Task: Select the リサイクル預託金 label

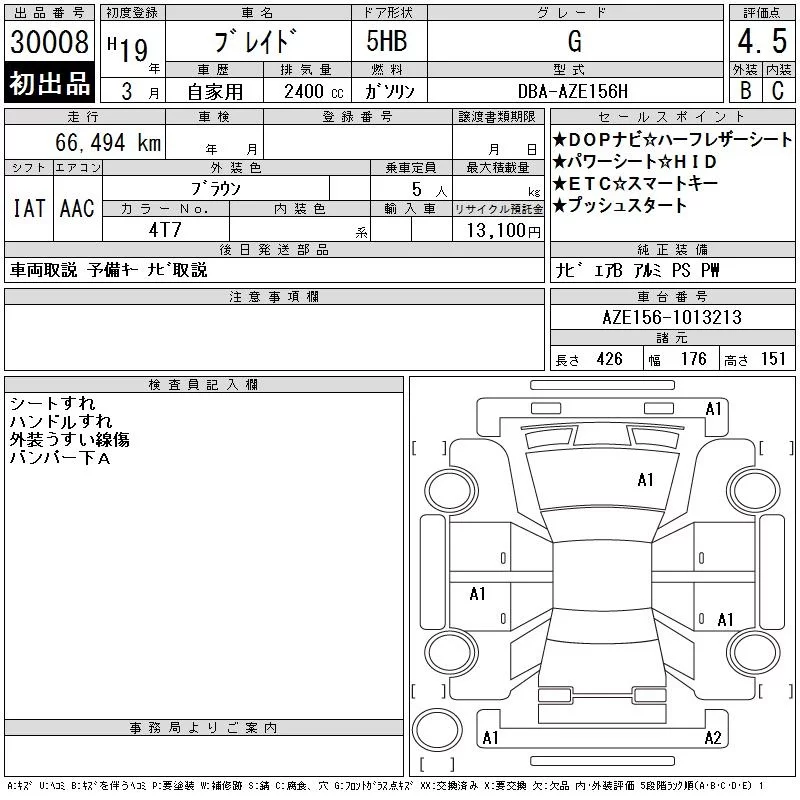Action: pyautogui.click(x=498, y=209)
